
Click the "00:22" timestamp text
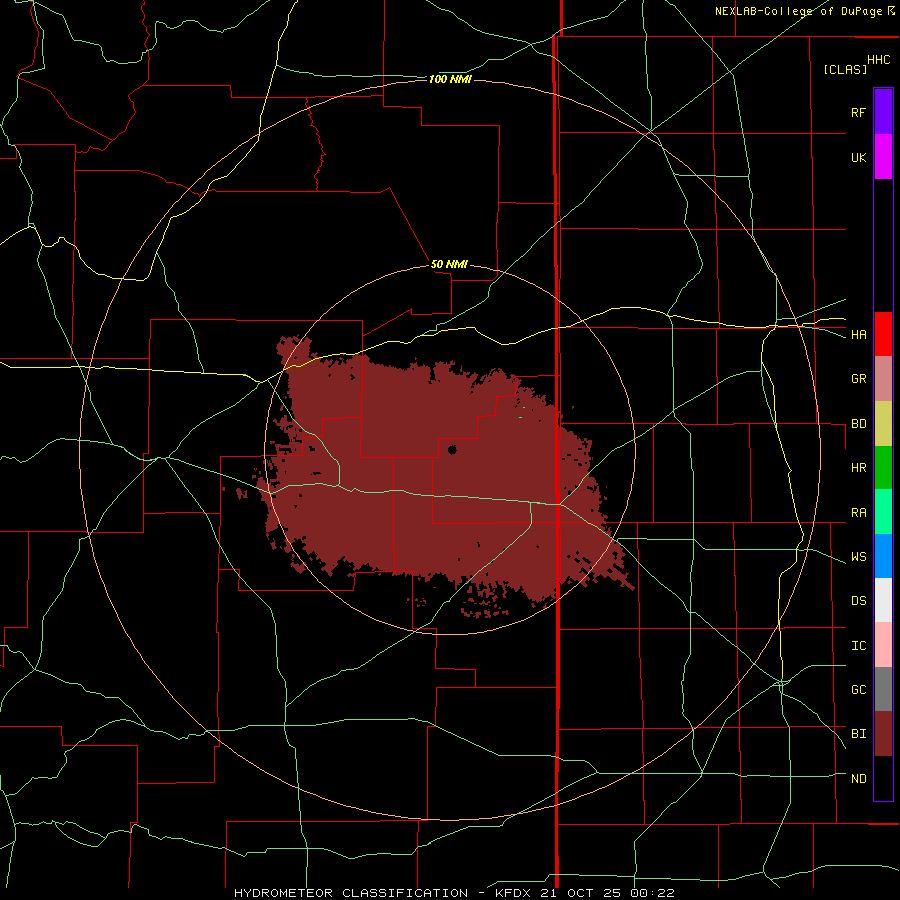point(652,893)
